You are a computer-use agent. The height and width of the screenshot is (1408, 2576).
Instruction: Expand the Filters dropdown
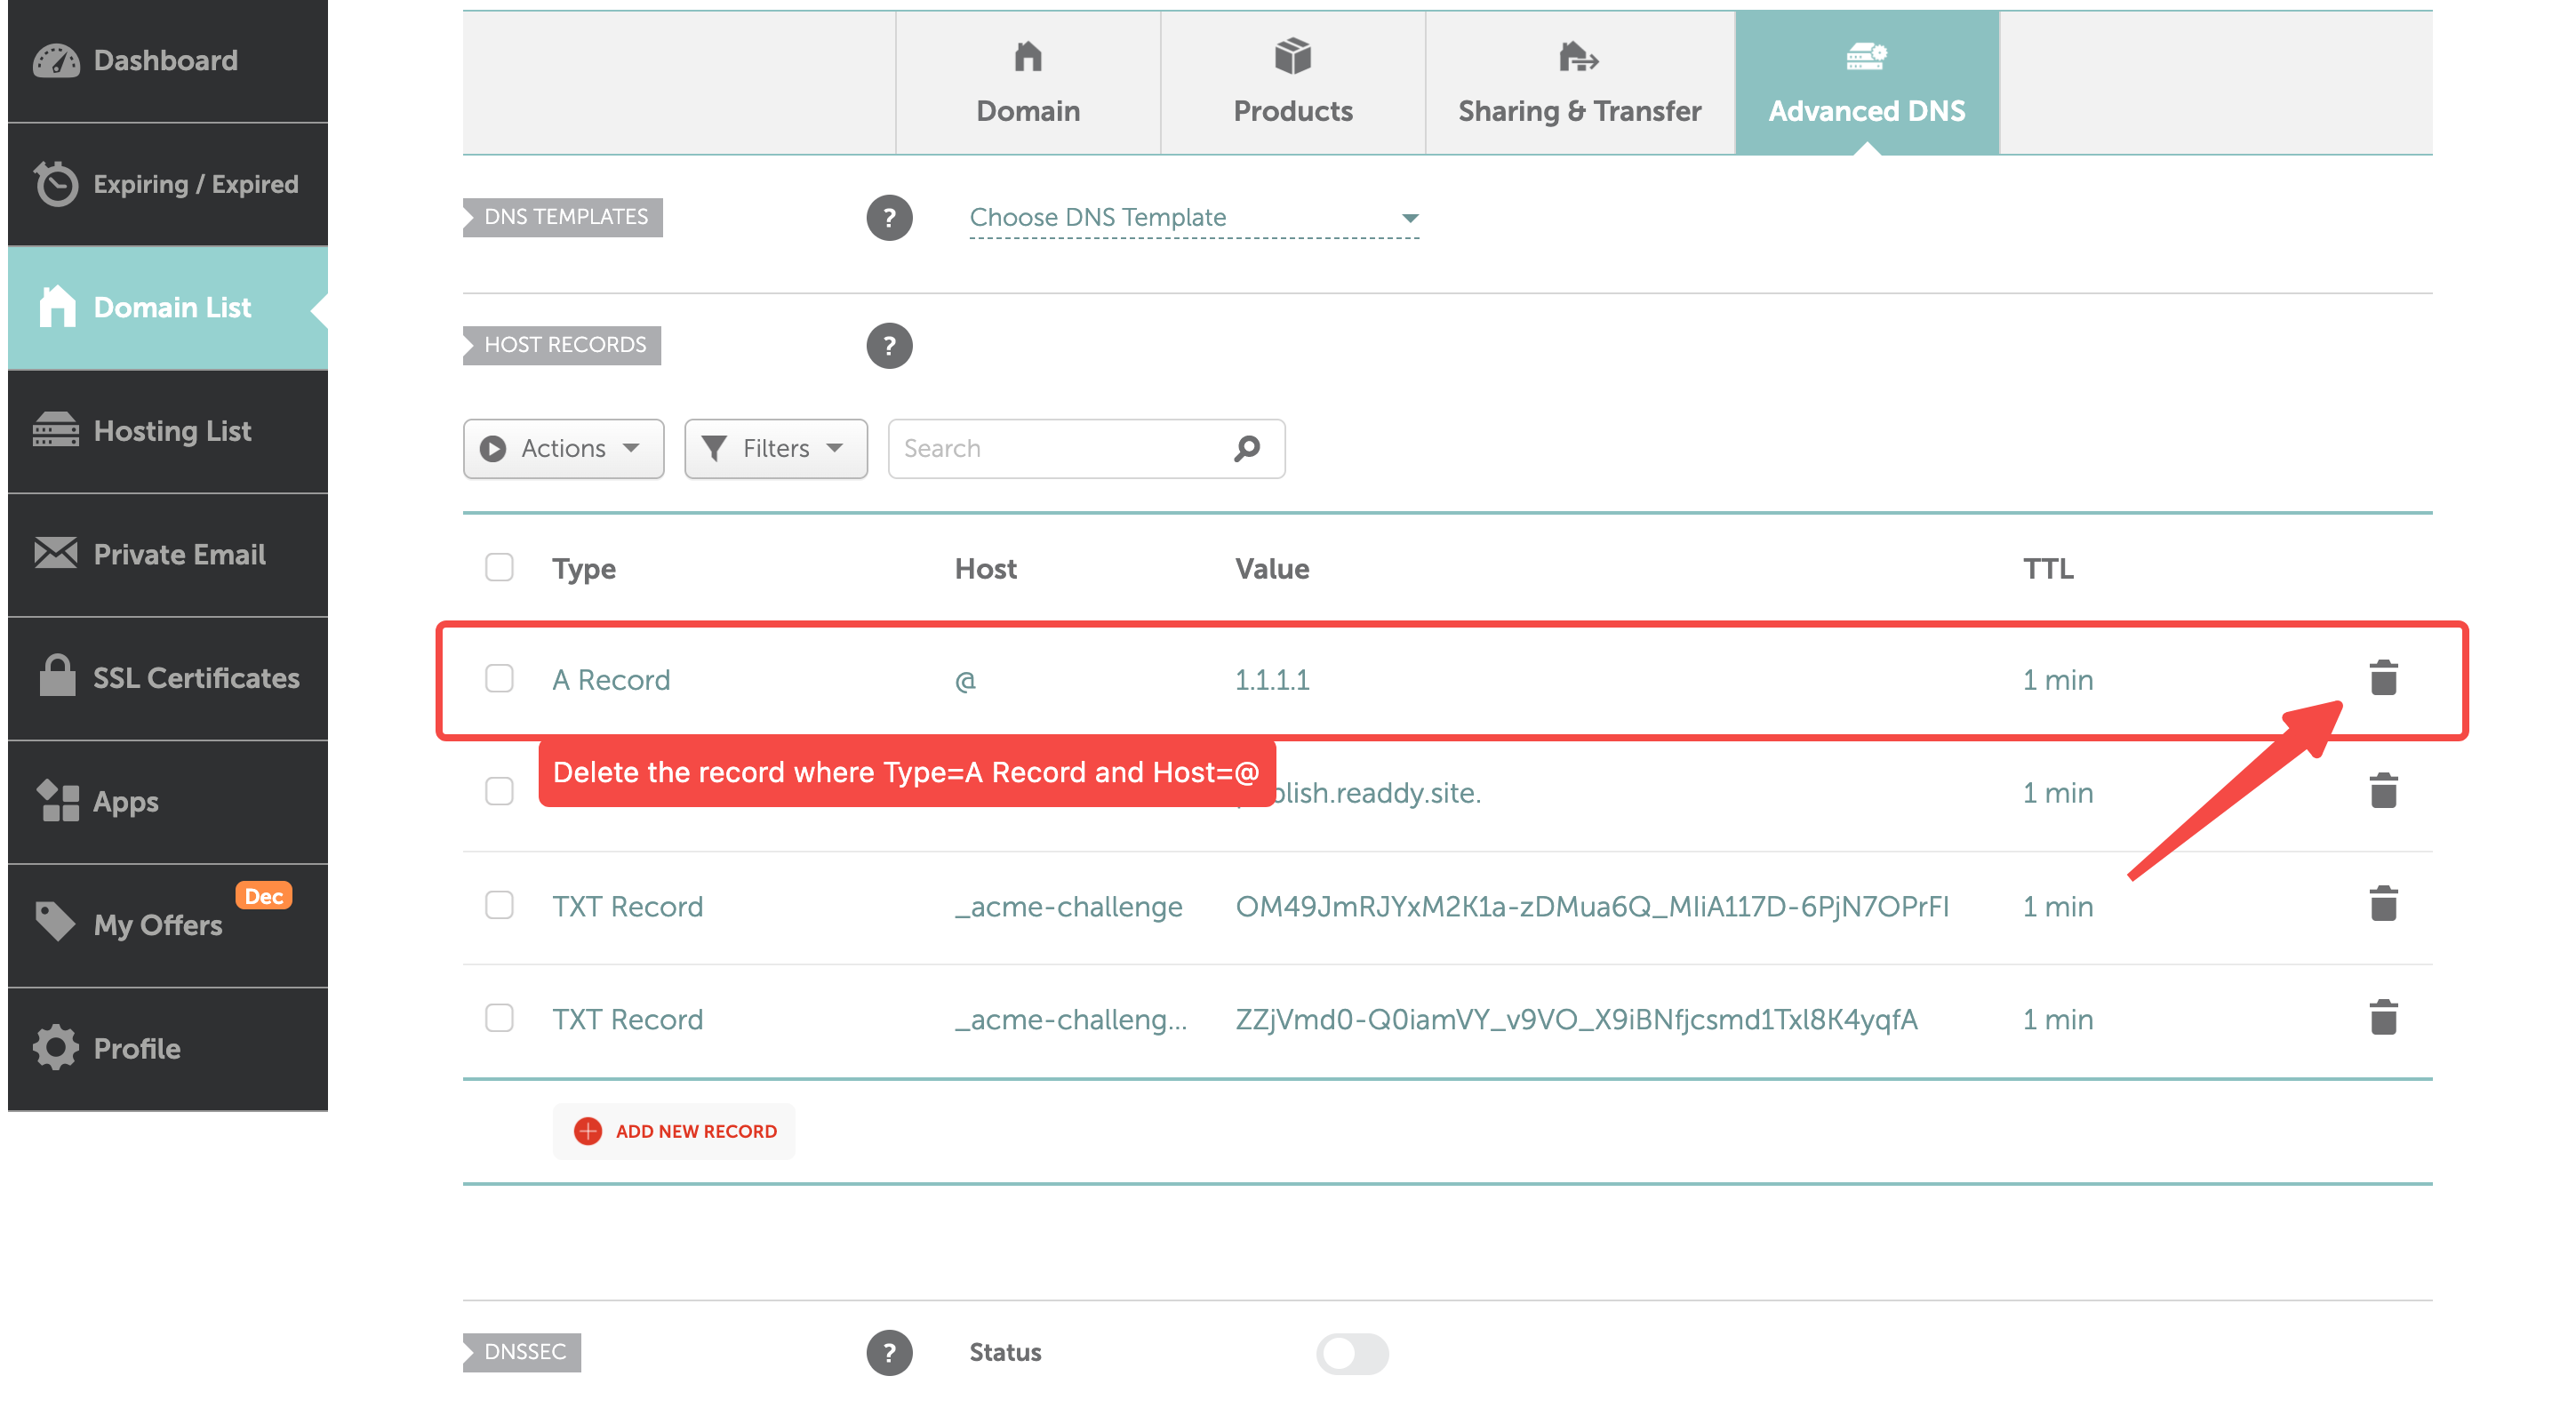point(775,448)
